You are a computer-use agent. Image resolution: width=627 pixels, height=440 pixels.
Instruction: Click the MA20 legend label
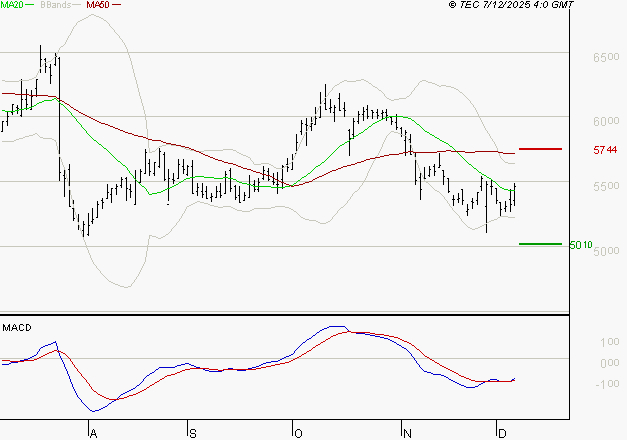coord(12,5)
